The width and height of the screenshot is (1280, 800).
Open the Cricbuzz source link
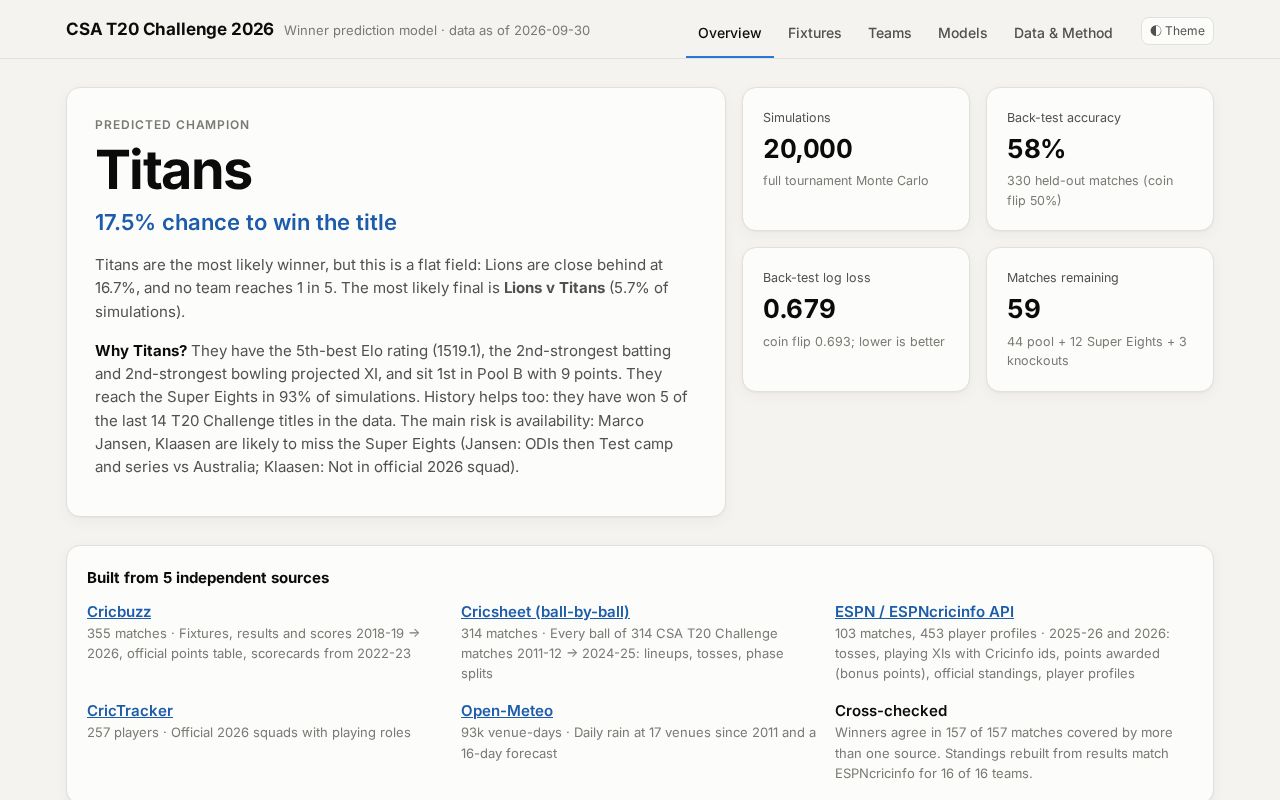(x=119, y=611)
